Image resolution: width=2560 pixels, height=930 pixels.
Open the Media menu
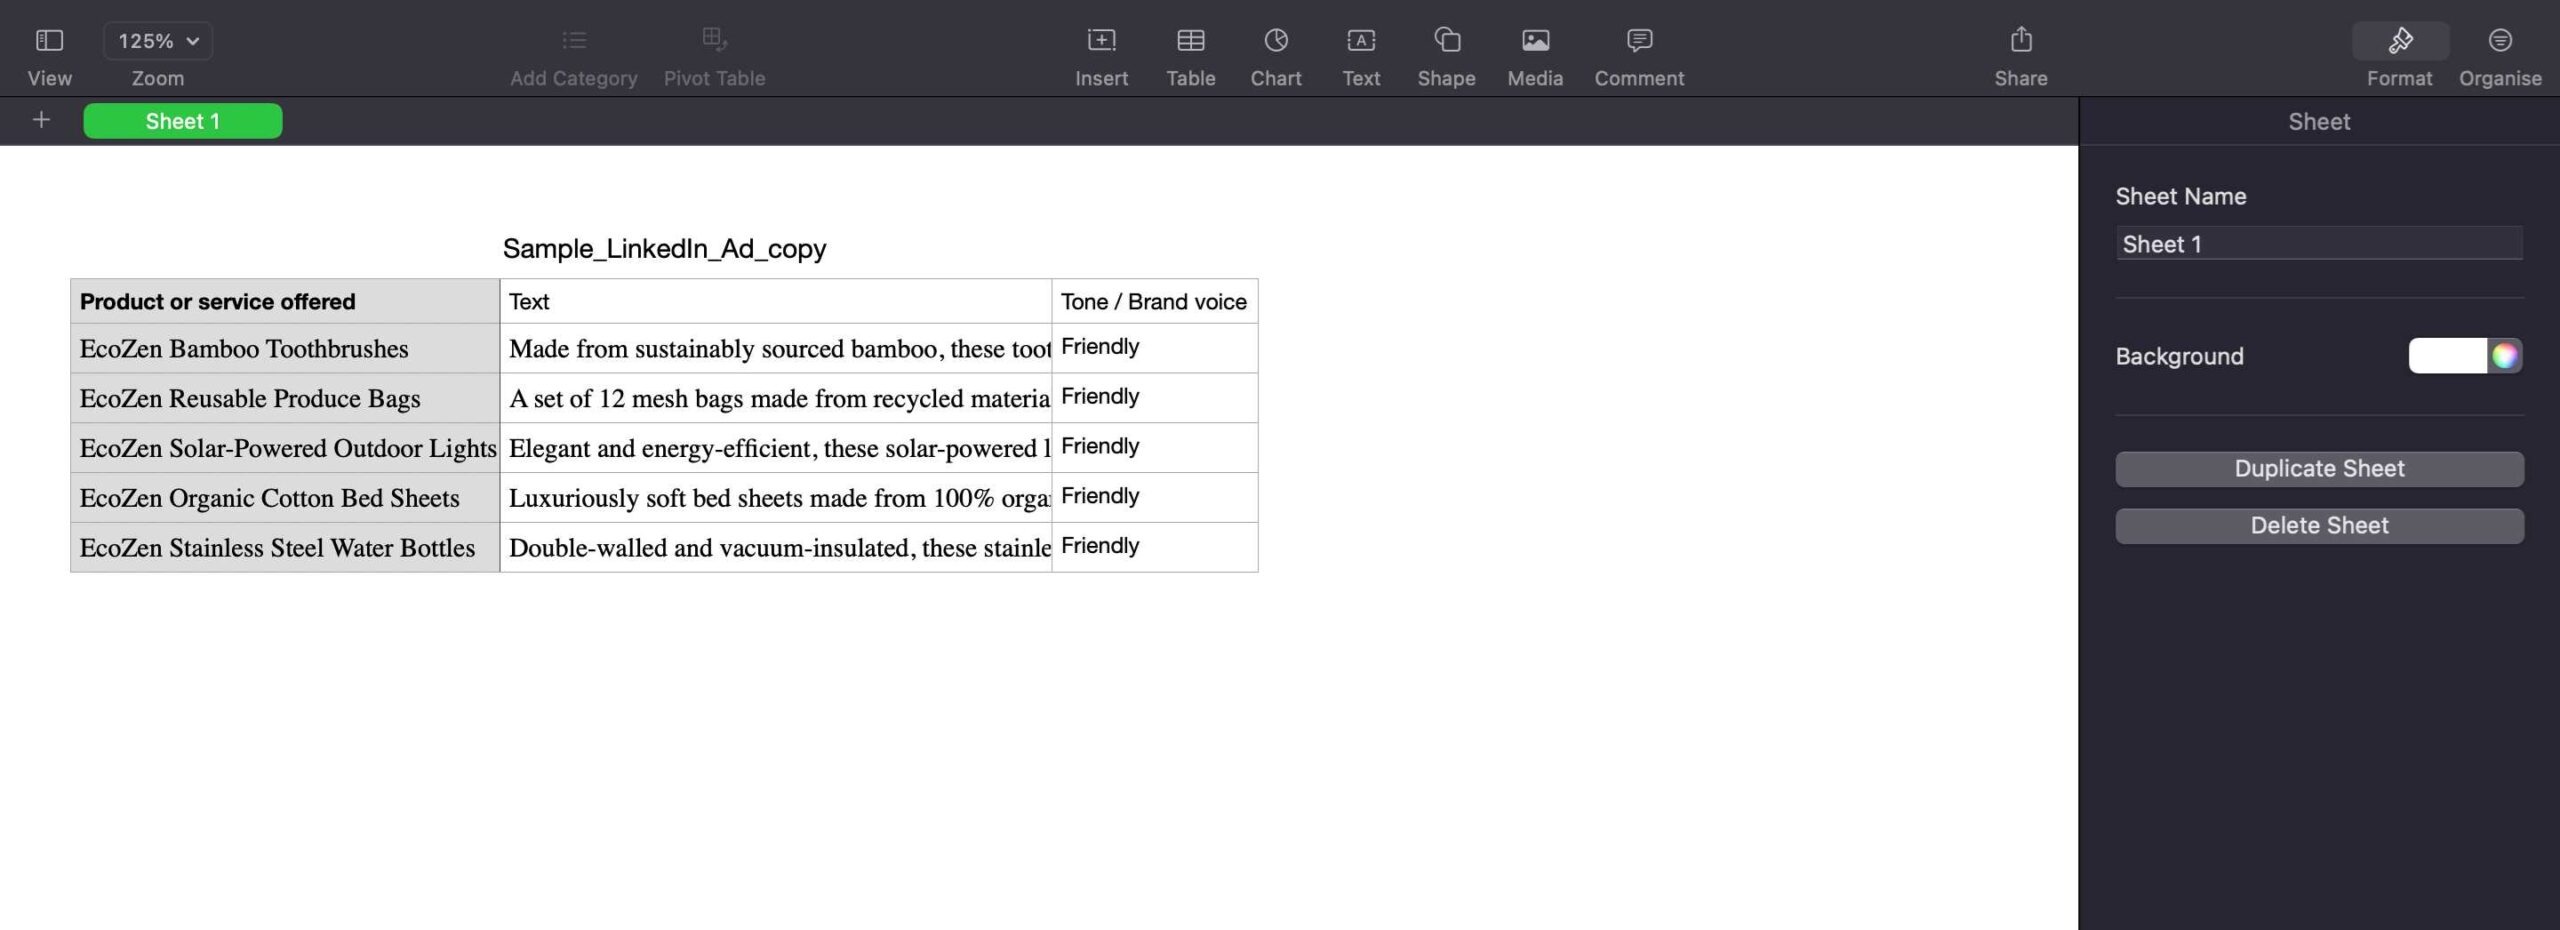1535,40
